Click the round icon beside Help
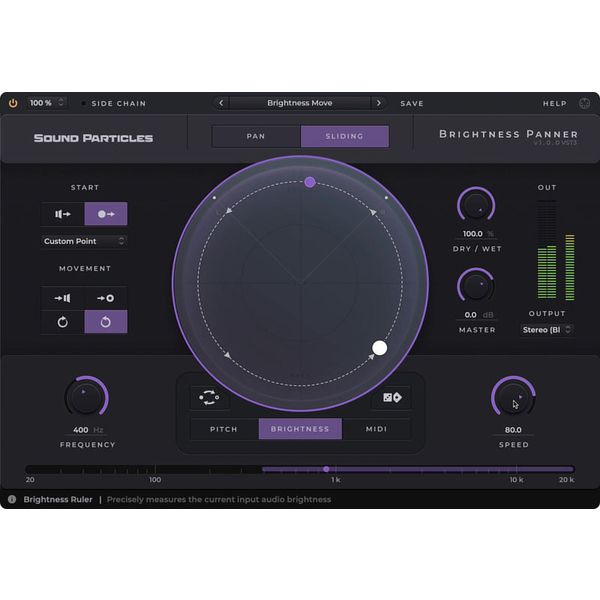The height and width of the screenshot is (600, 600). pos(584,103)
